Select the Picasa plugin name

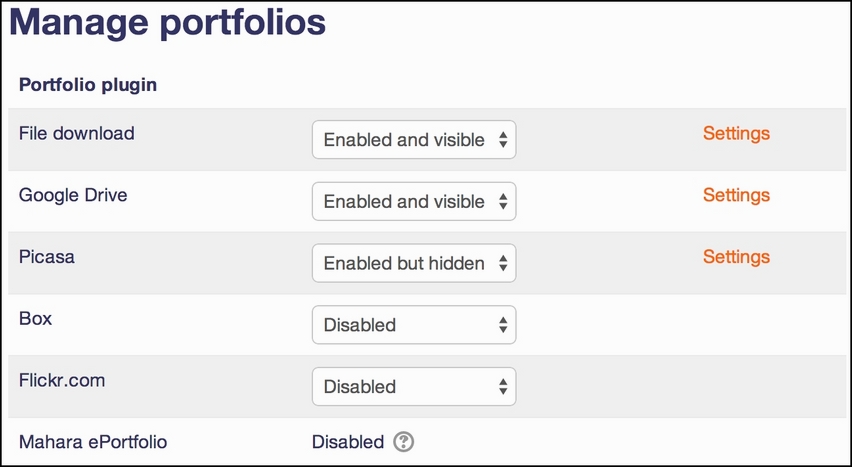(47, 257)
